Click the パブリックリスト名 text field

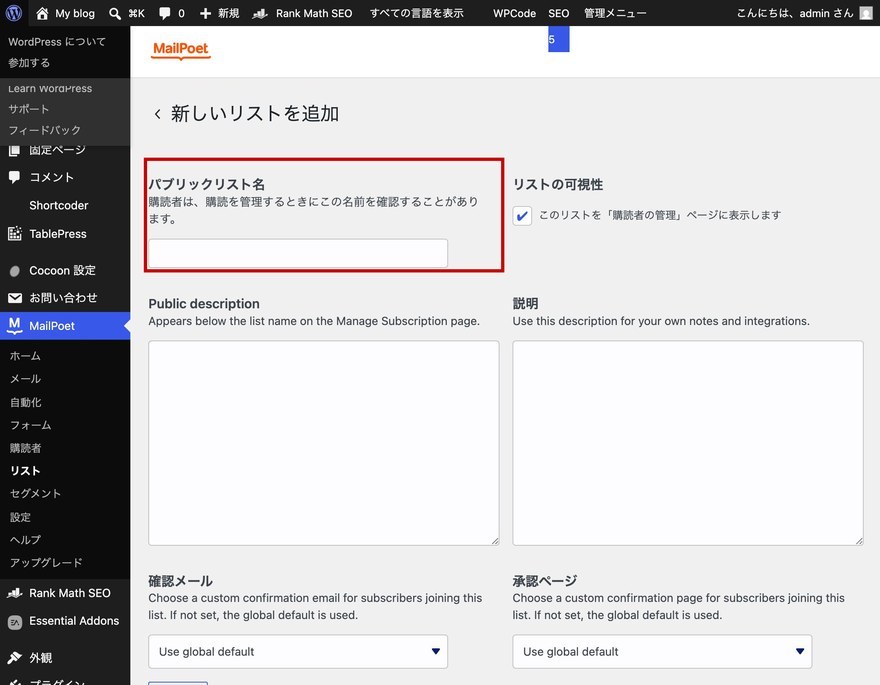(x=298, y=253)
